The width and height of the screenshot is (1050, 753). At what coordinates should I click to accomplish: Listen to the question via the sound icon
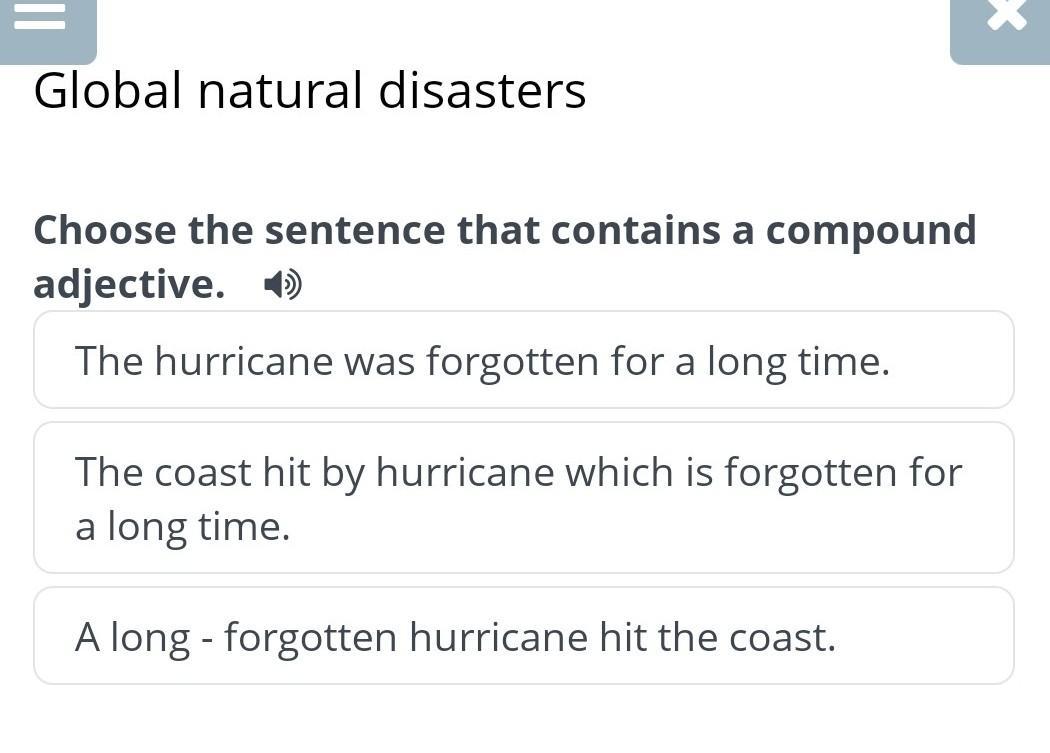click(x=282, y=287)
